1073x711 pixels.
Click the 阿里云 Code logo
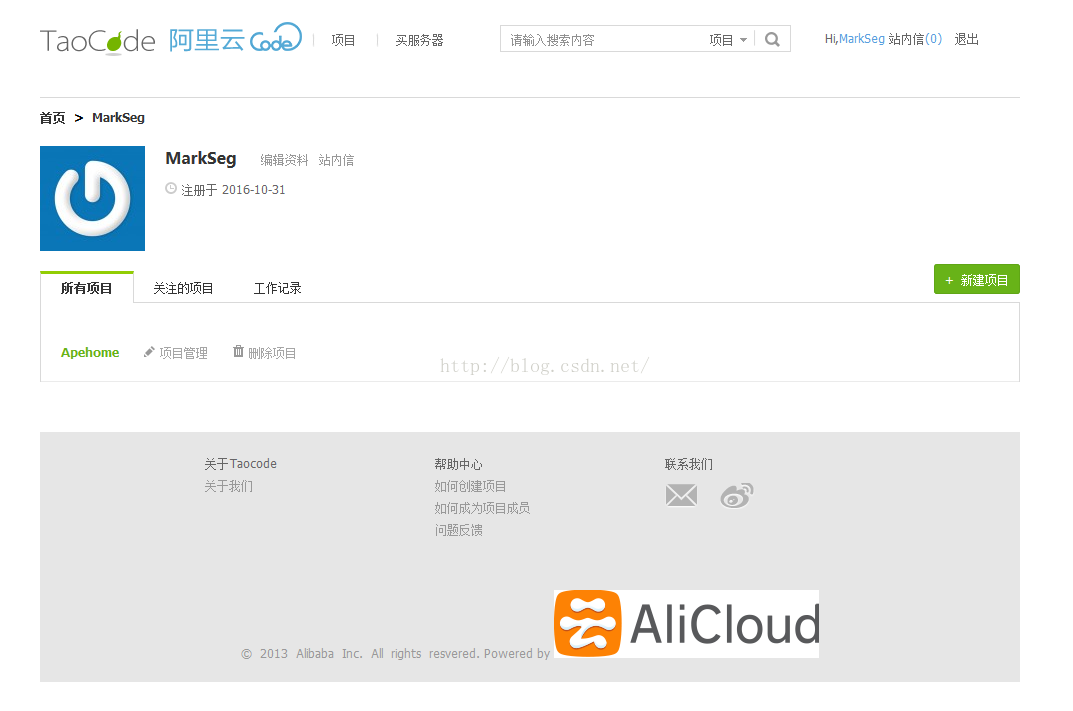235,38
